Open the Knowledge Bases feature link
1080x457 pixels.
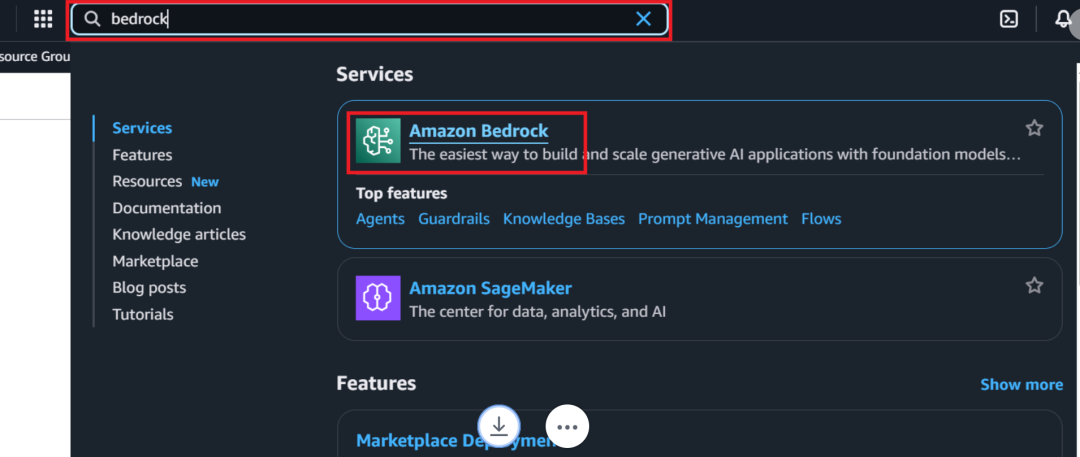click(564, 219)
